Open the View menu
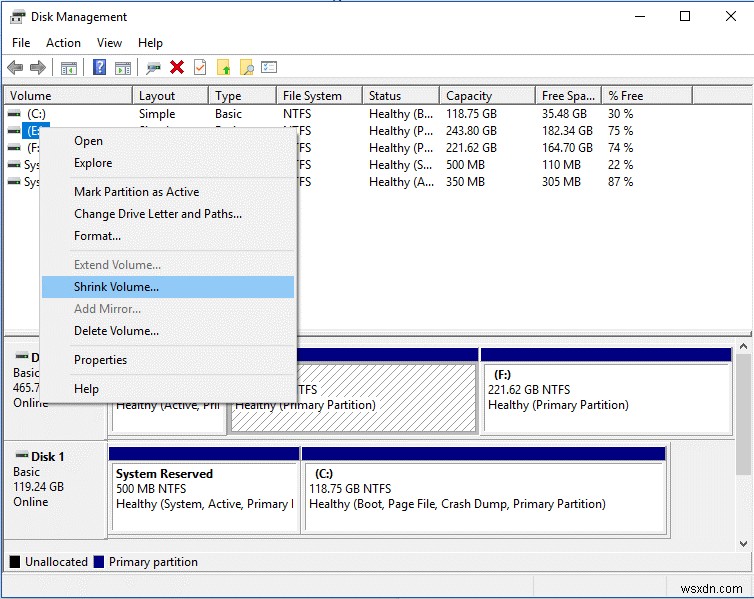This screenshot has height=599, width=754. coord(109,43)
